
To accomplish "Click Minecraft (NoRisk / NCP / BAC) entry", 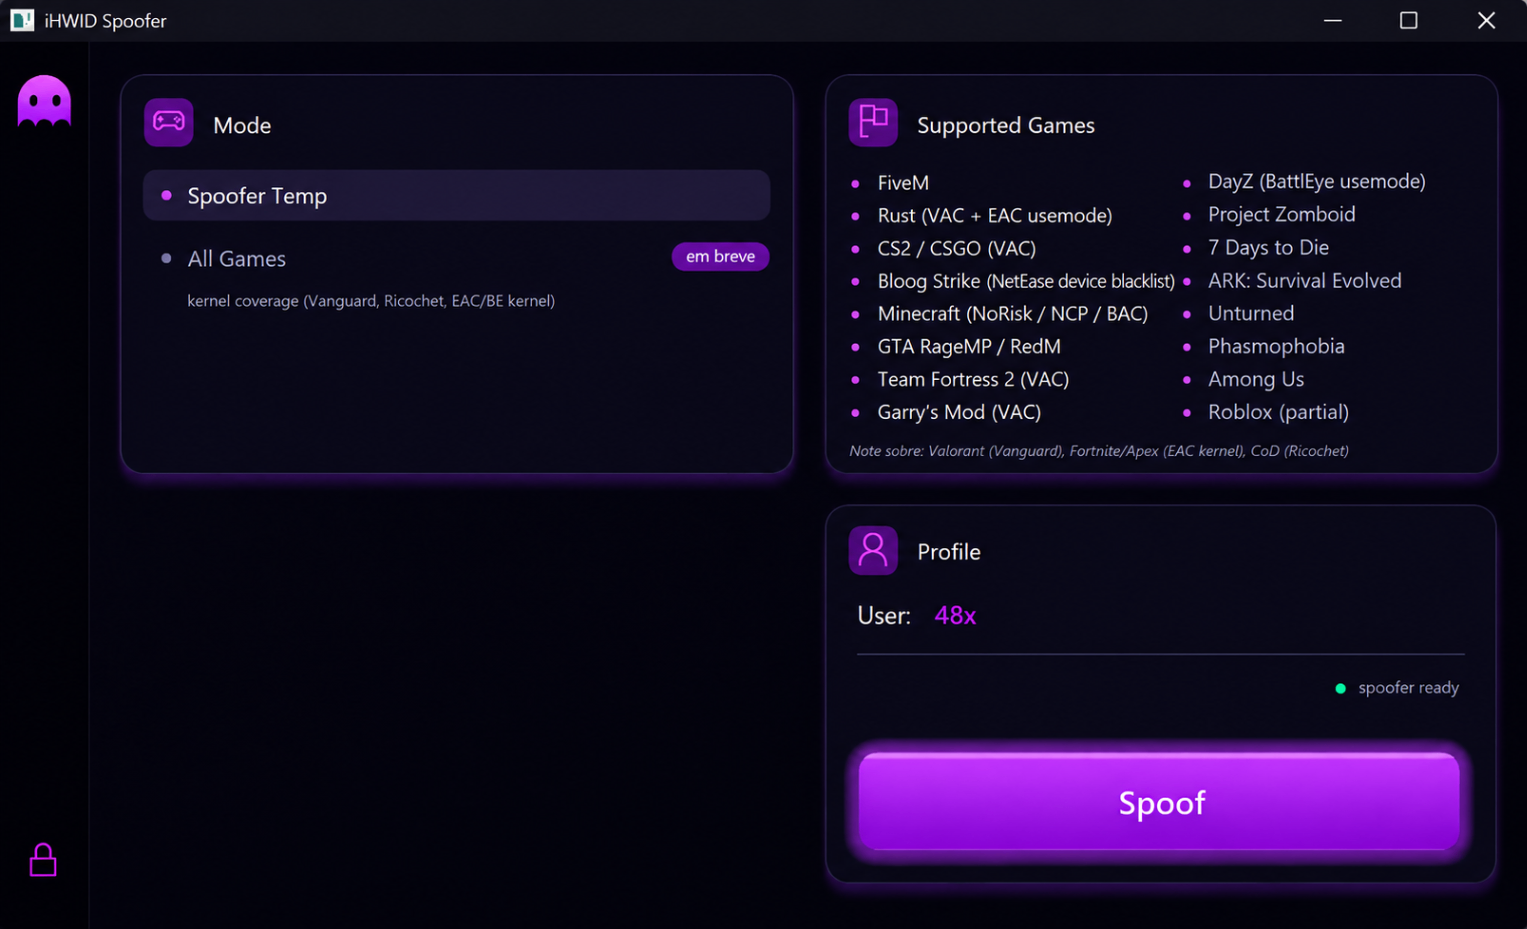I will [x=1012, y=314].
